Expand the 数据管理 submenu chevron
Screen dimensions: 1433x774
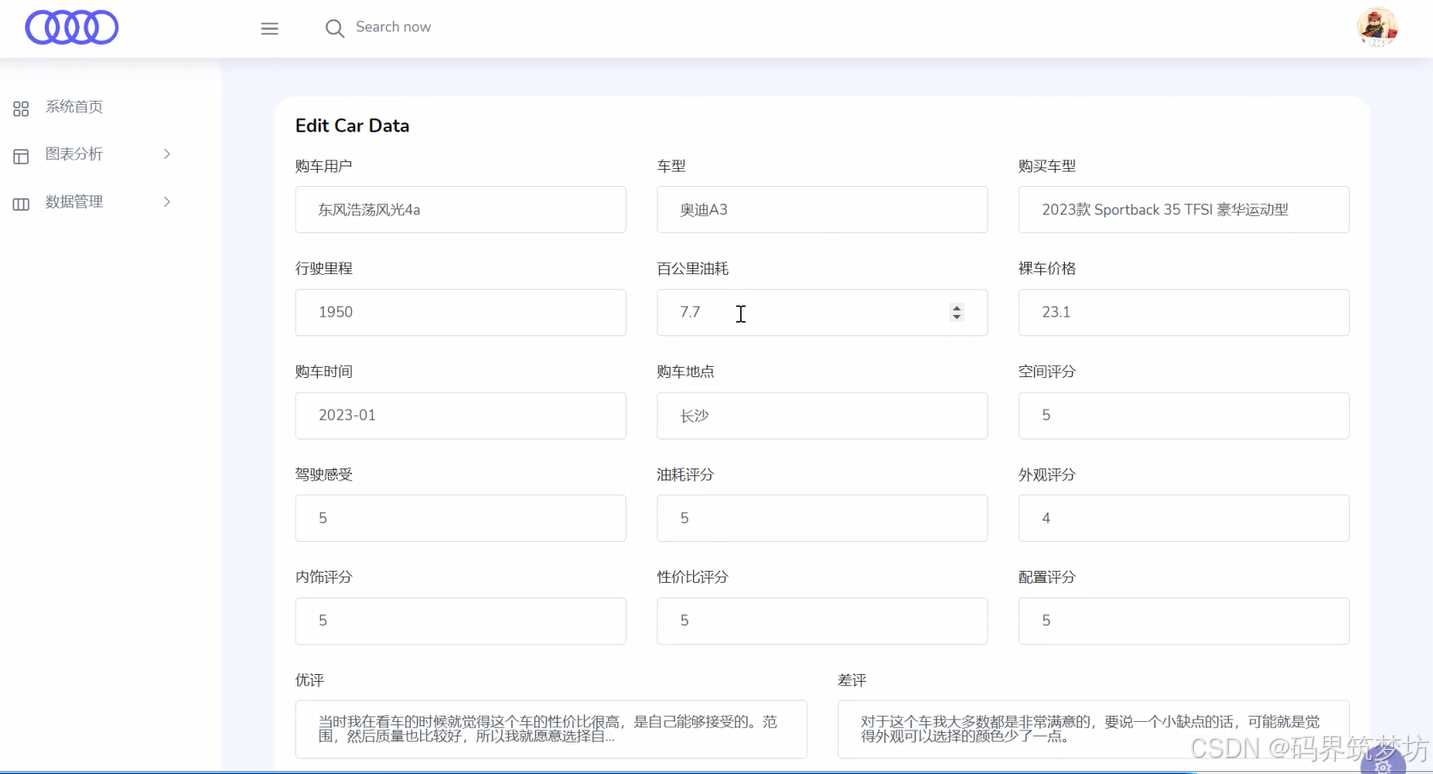tap(167, 202)
